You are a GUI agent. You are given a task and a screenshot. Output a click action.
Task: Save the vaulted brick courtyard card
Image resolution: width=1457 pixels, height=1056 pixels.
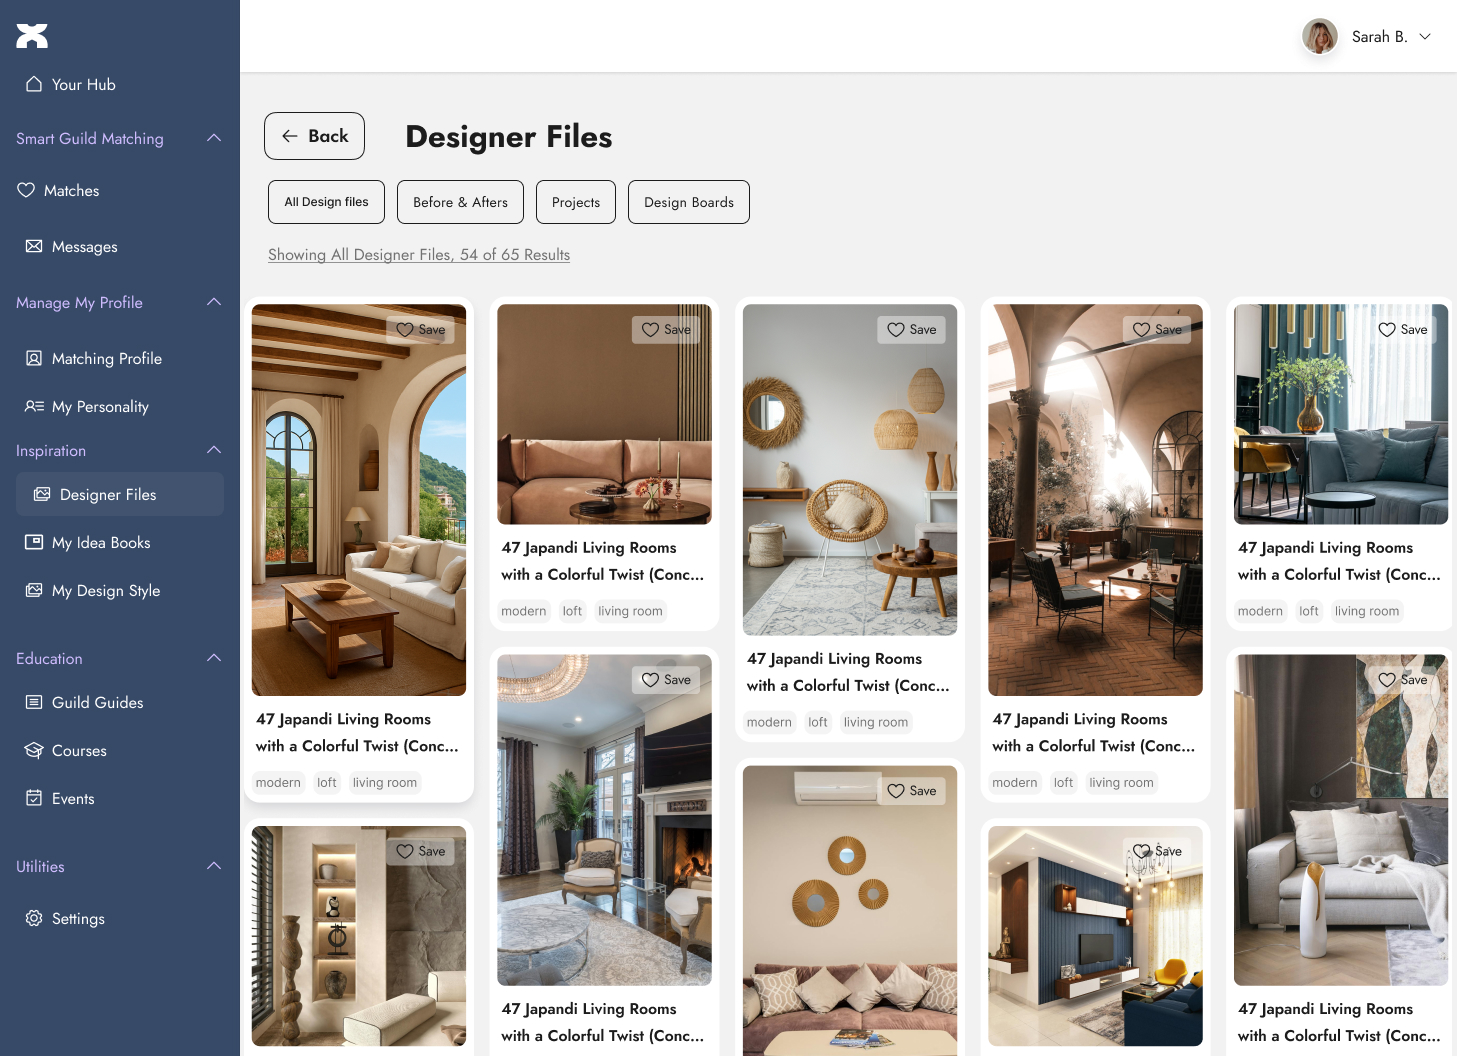tap(1158, 330)
